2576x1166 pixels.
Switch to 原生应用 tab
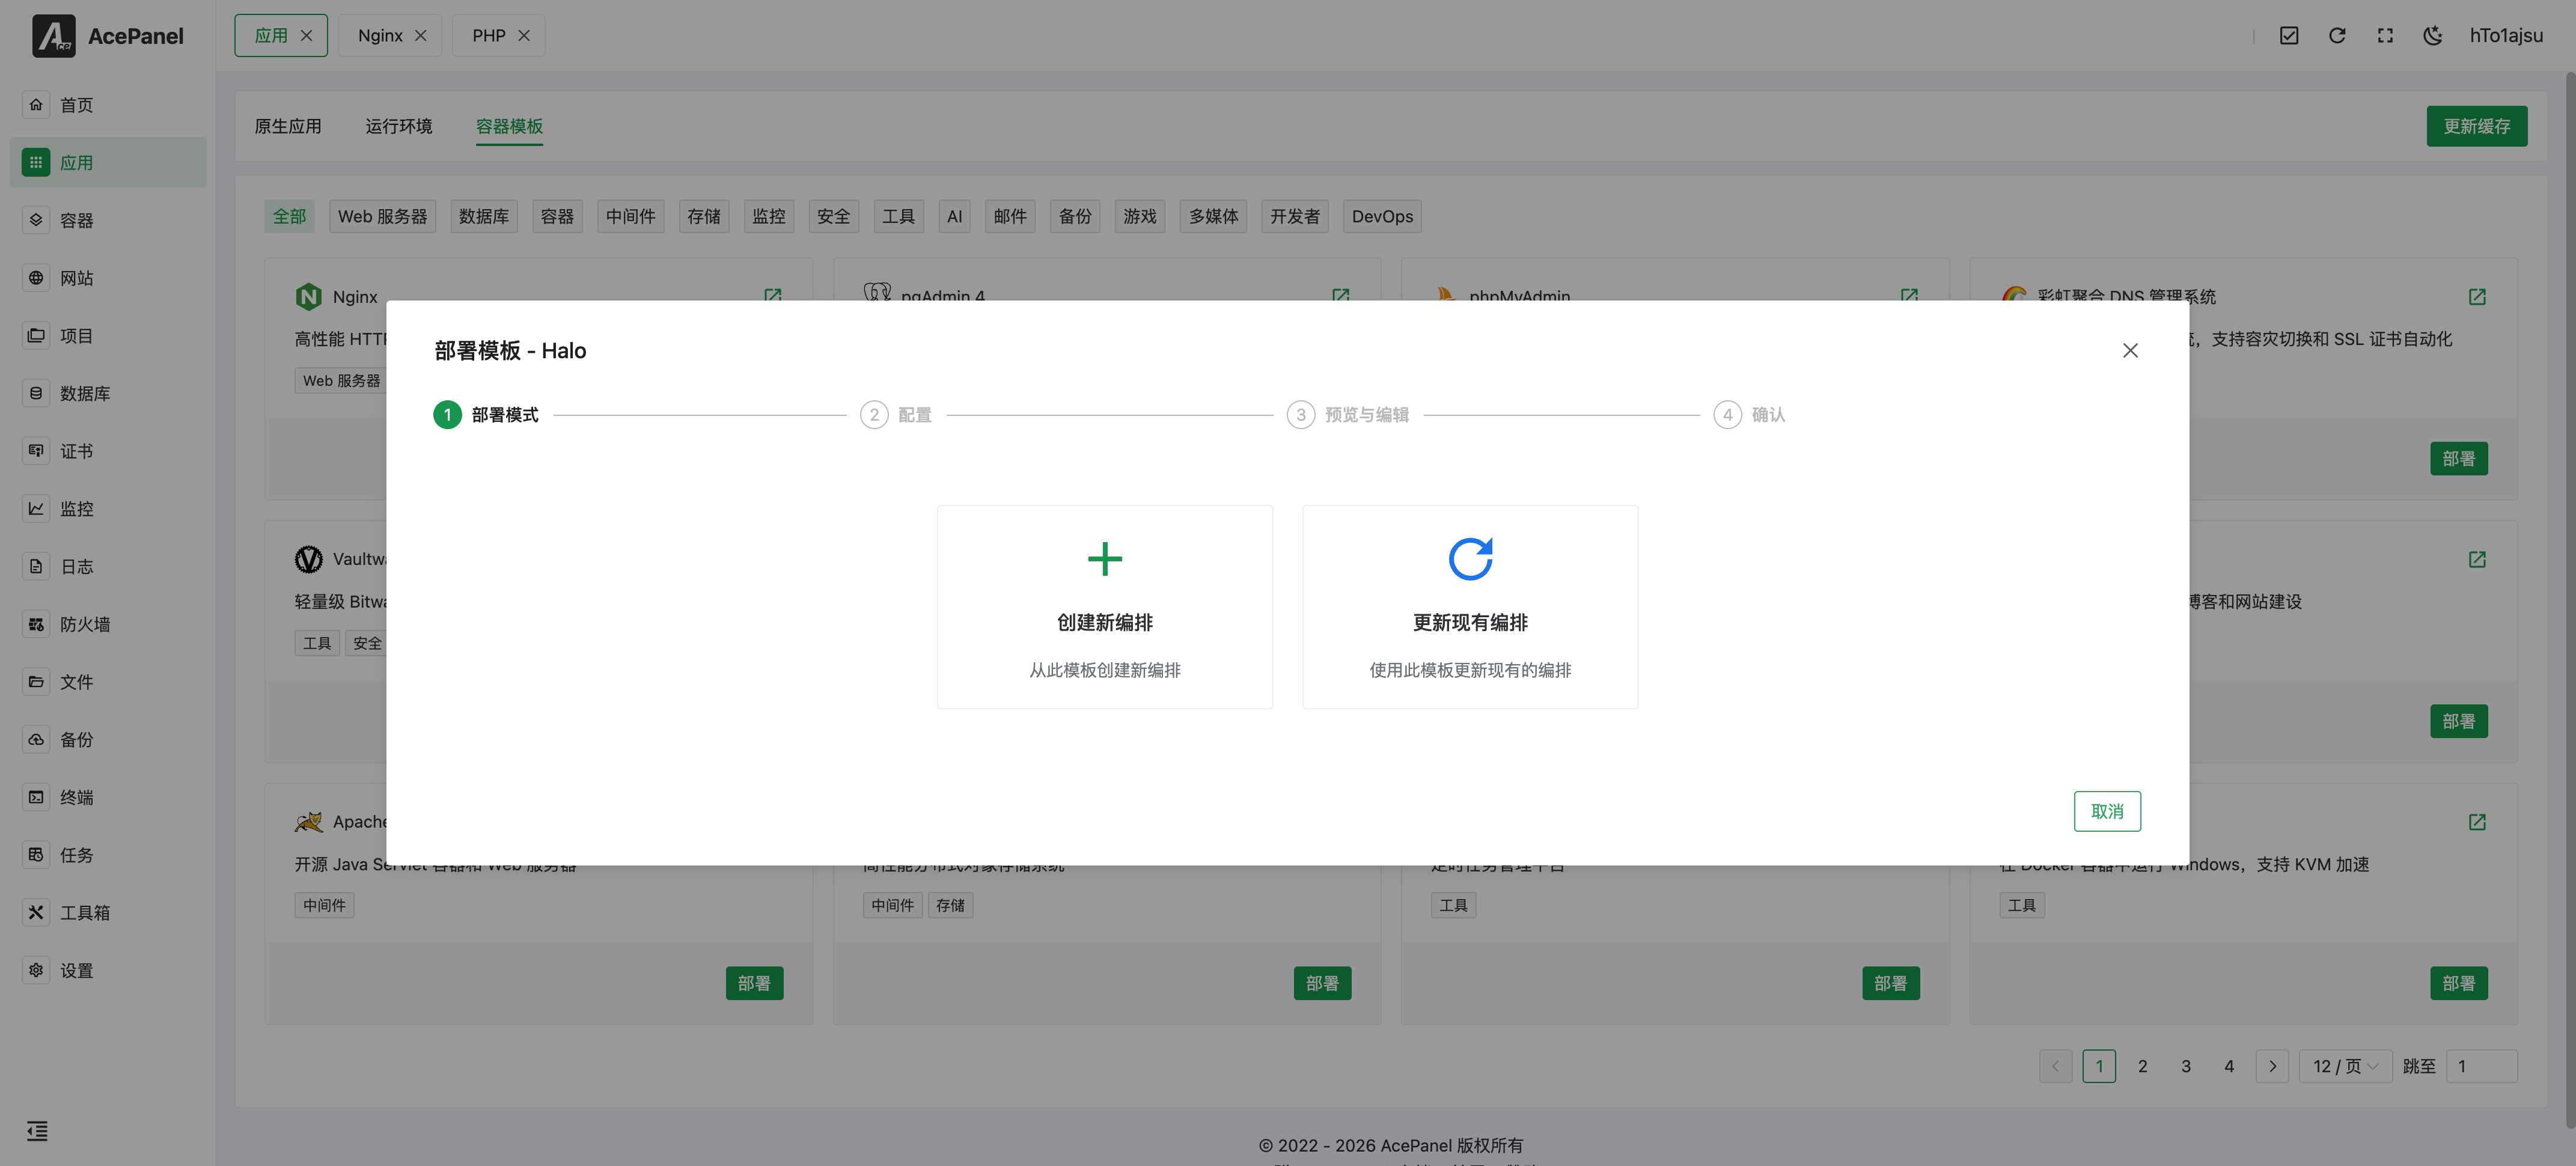point(288,126)
